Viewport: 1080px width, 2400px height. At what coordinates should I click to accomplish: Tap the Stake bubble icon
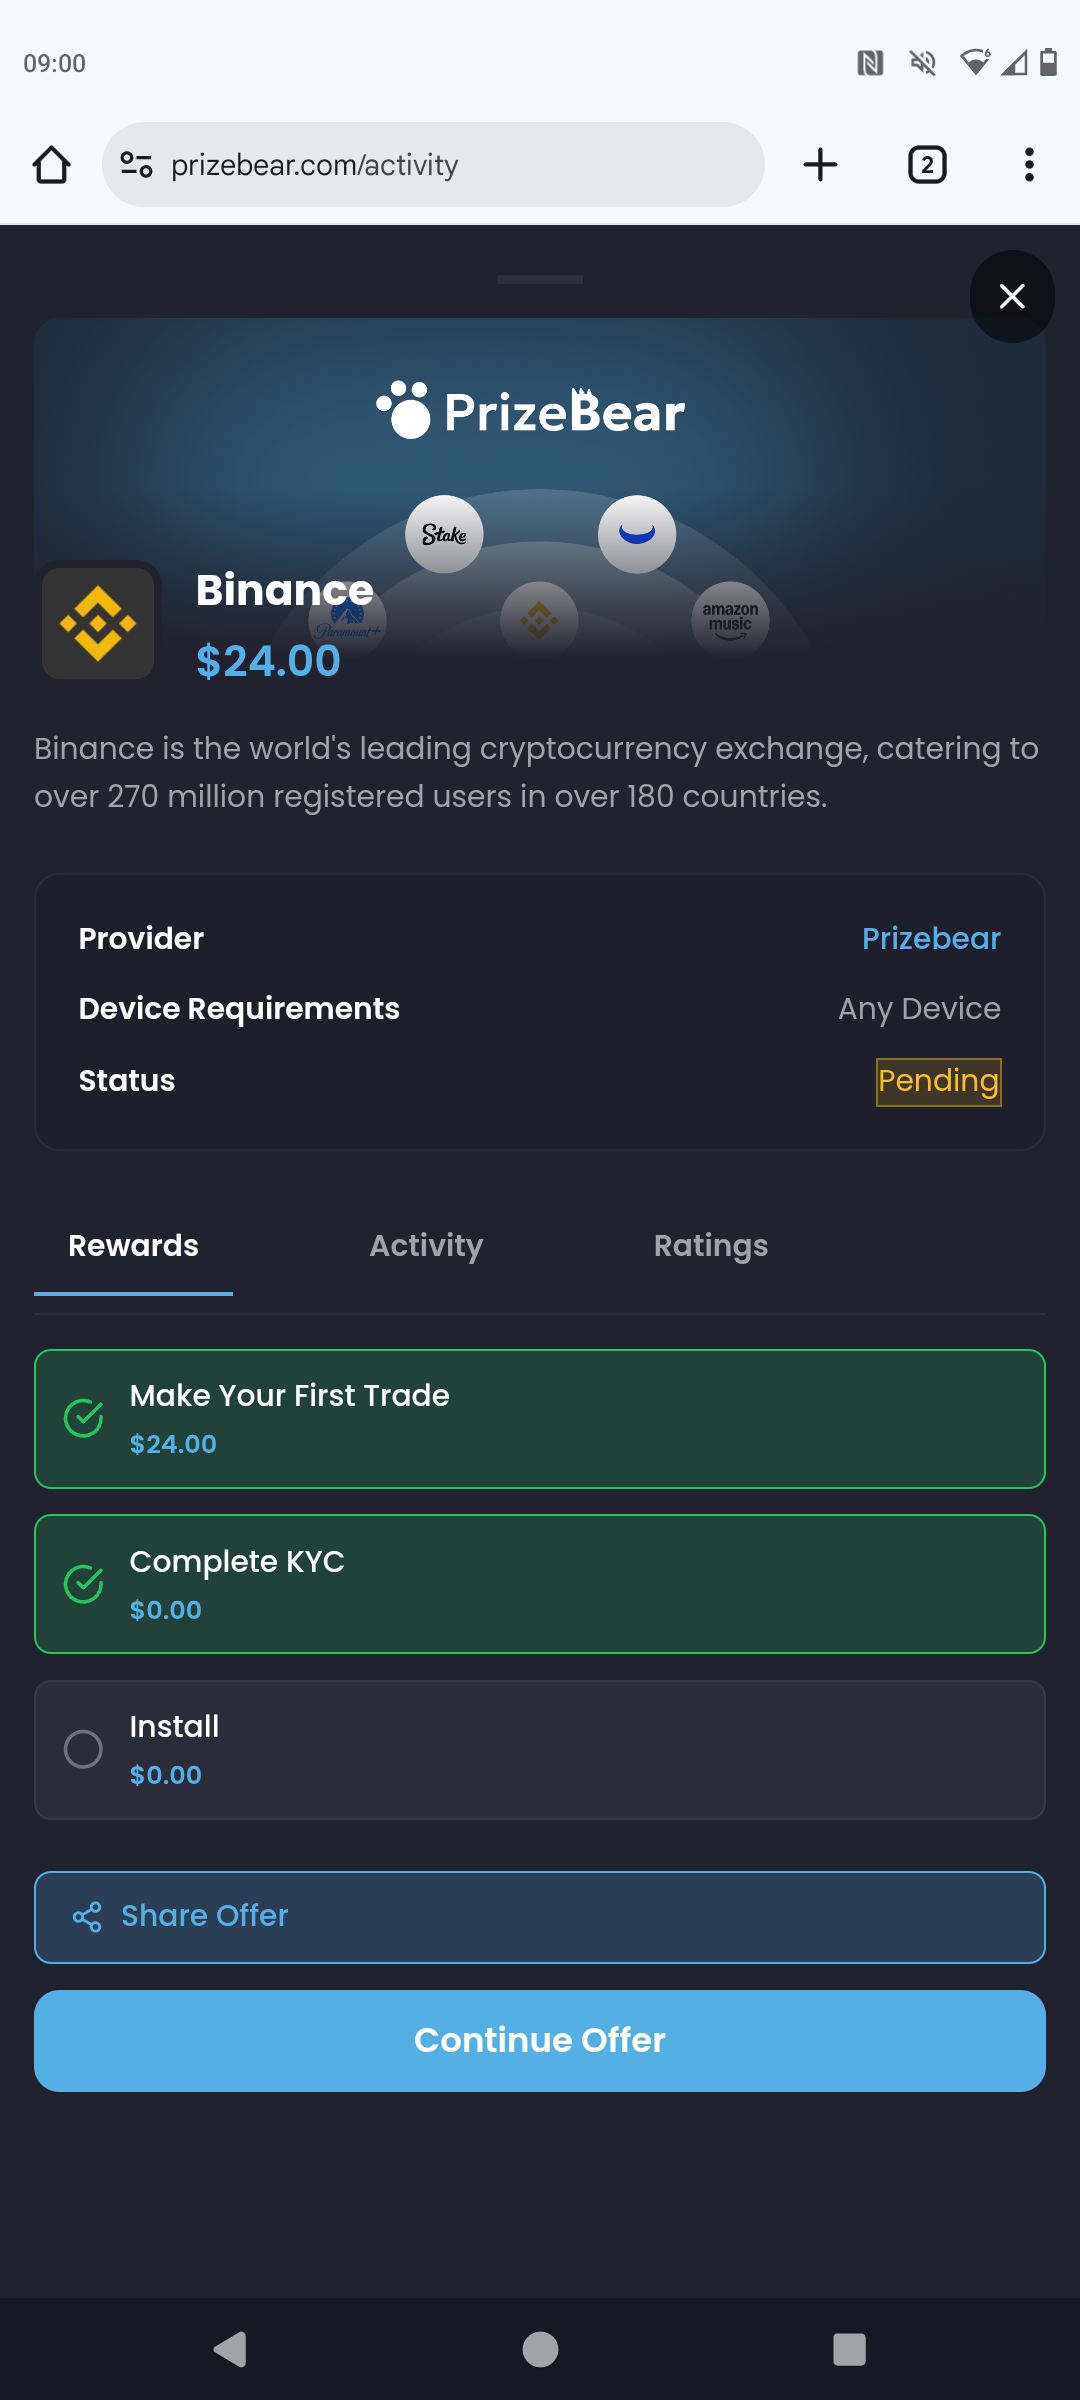click(444, 534)
